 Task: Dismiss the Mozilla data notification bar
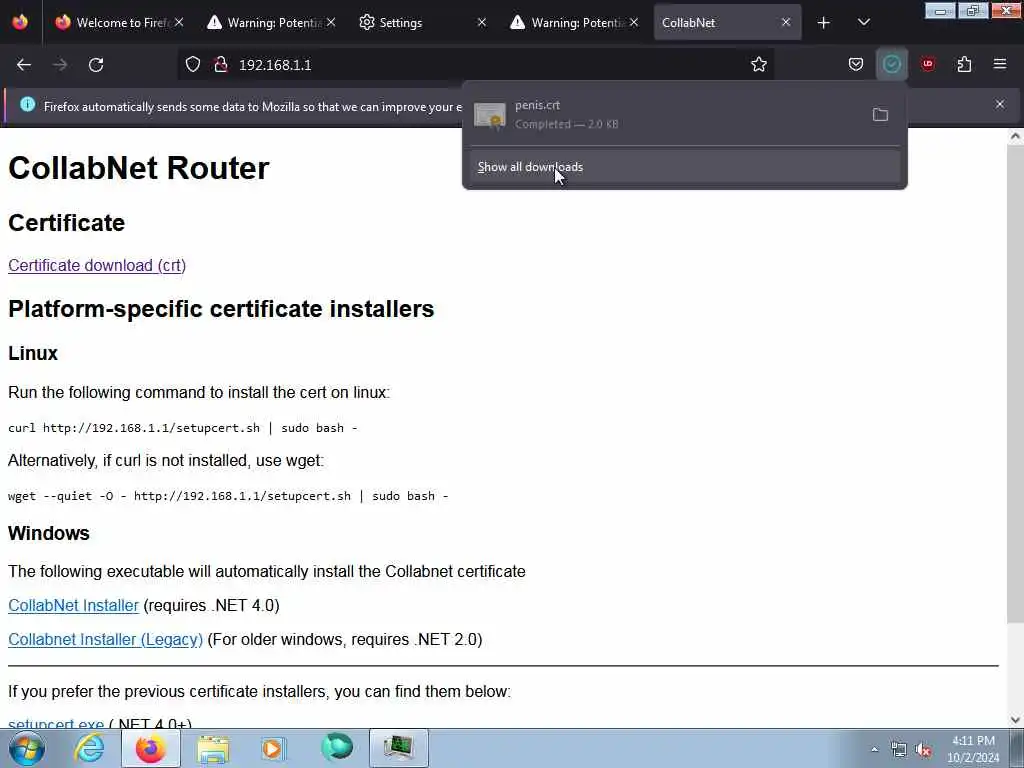1000,104
